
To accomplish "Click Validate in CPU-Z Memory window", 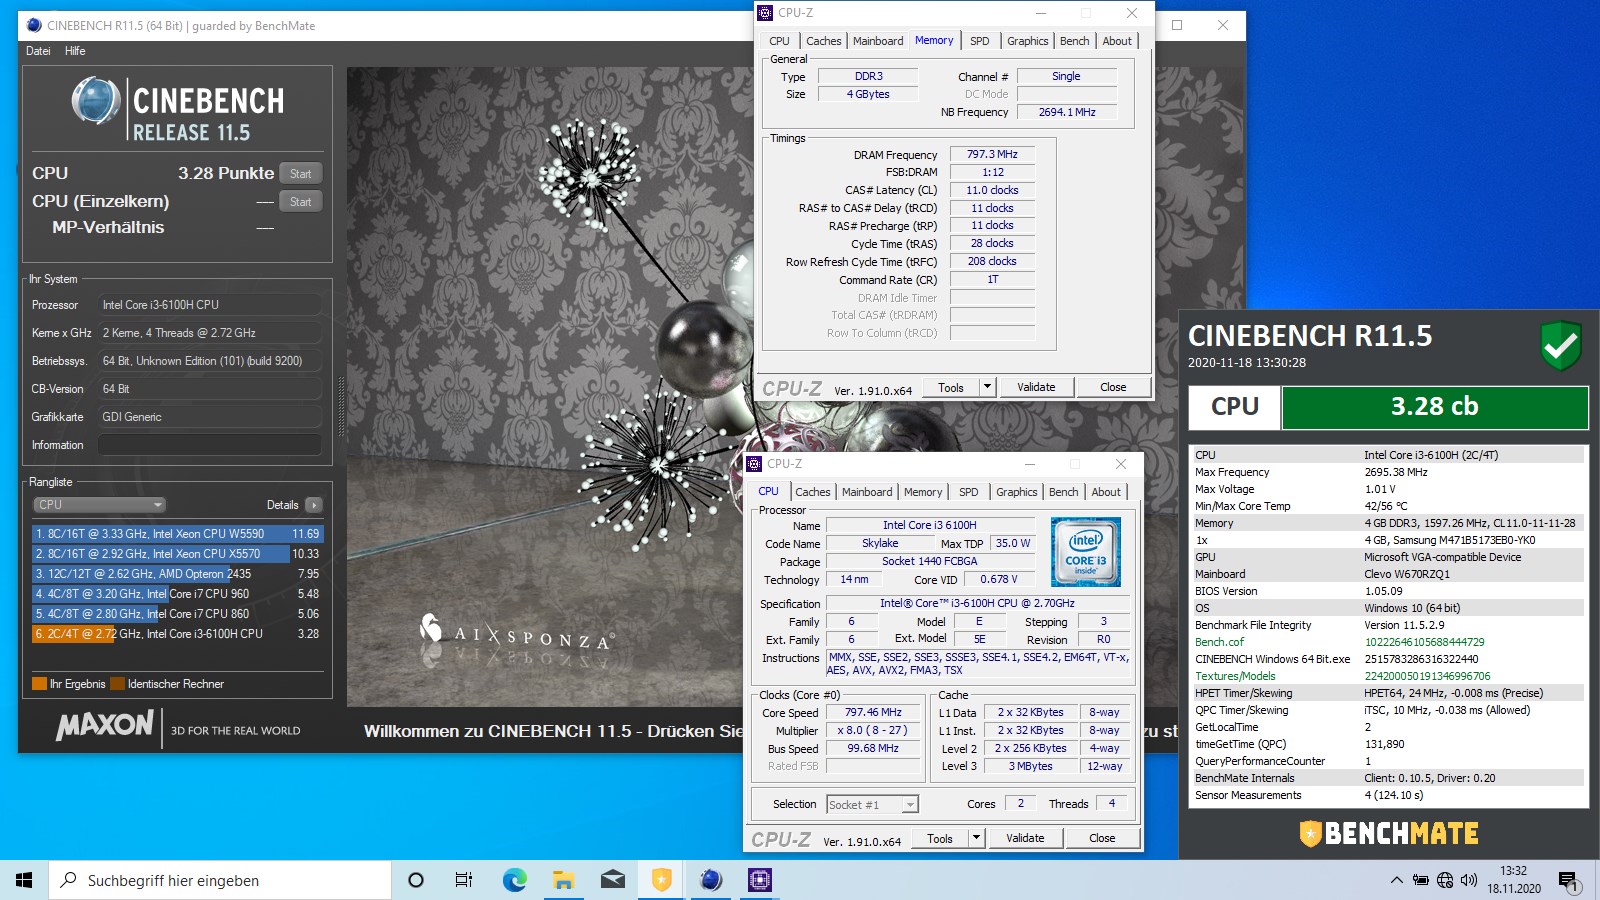I will point(1036,387).
